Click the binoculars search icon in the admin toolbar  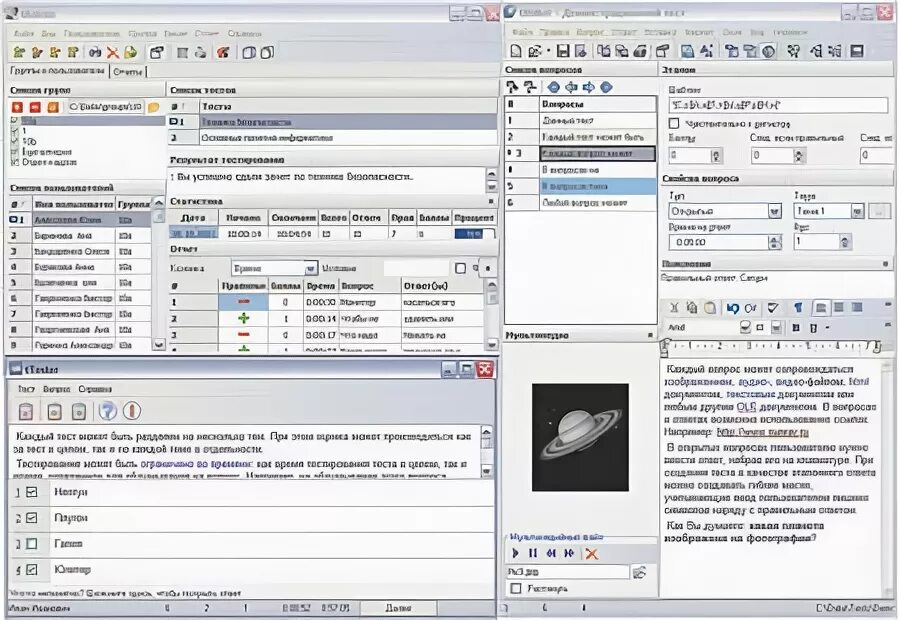point(95,53)
